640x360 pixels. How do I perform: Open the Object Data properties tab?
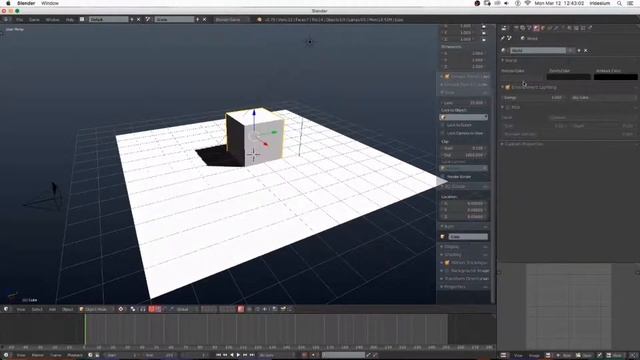[x=563, y=28]
